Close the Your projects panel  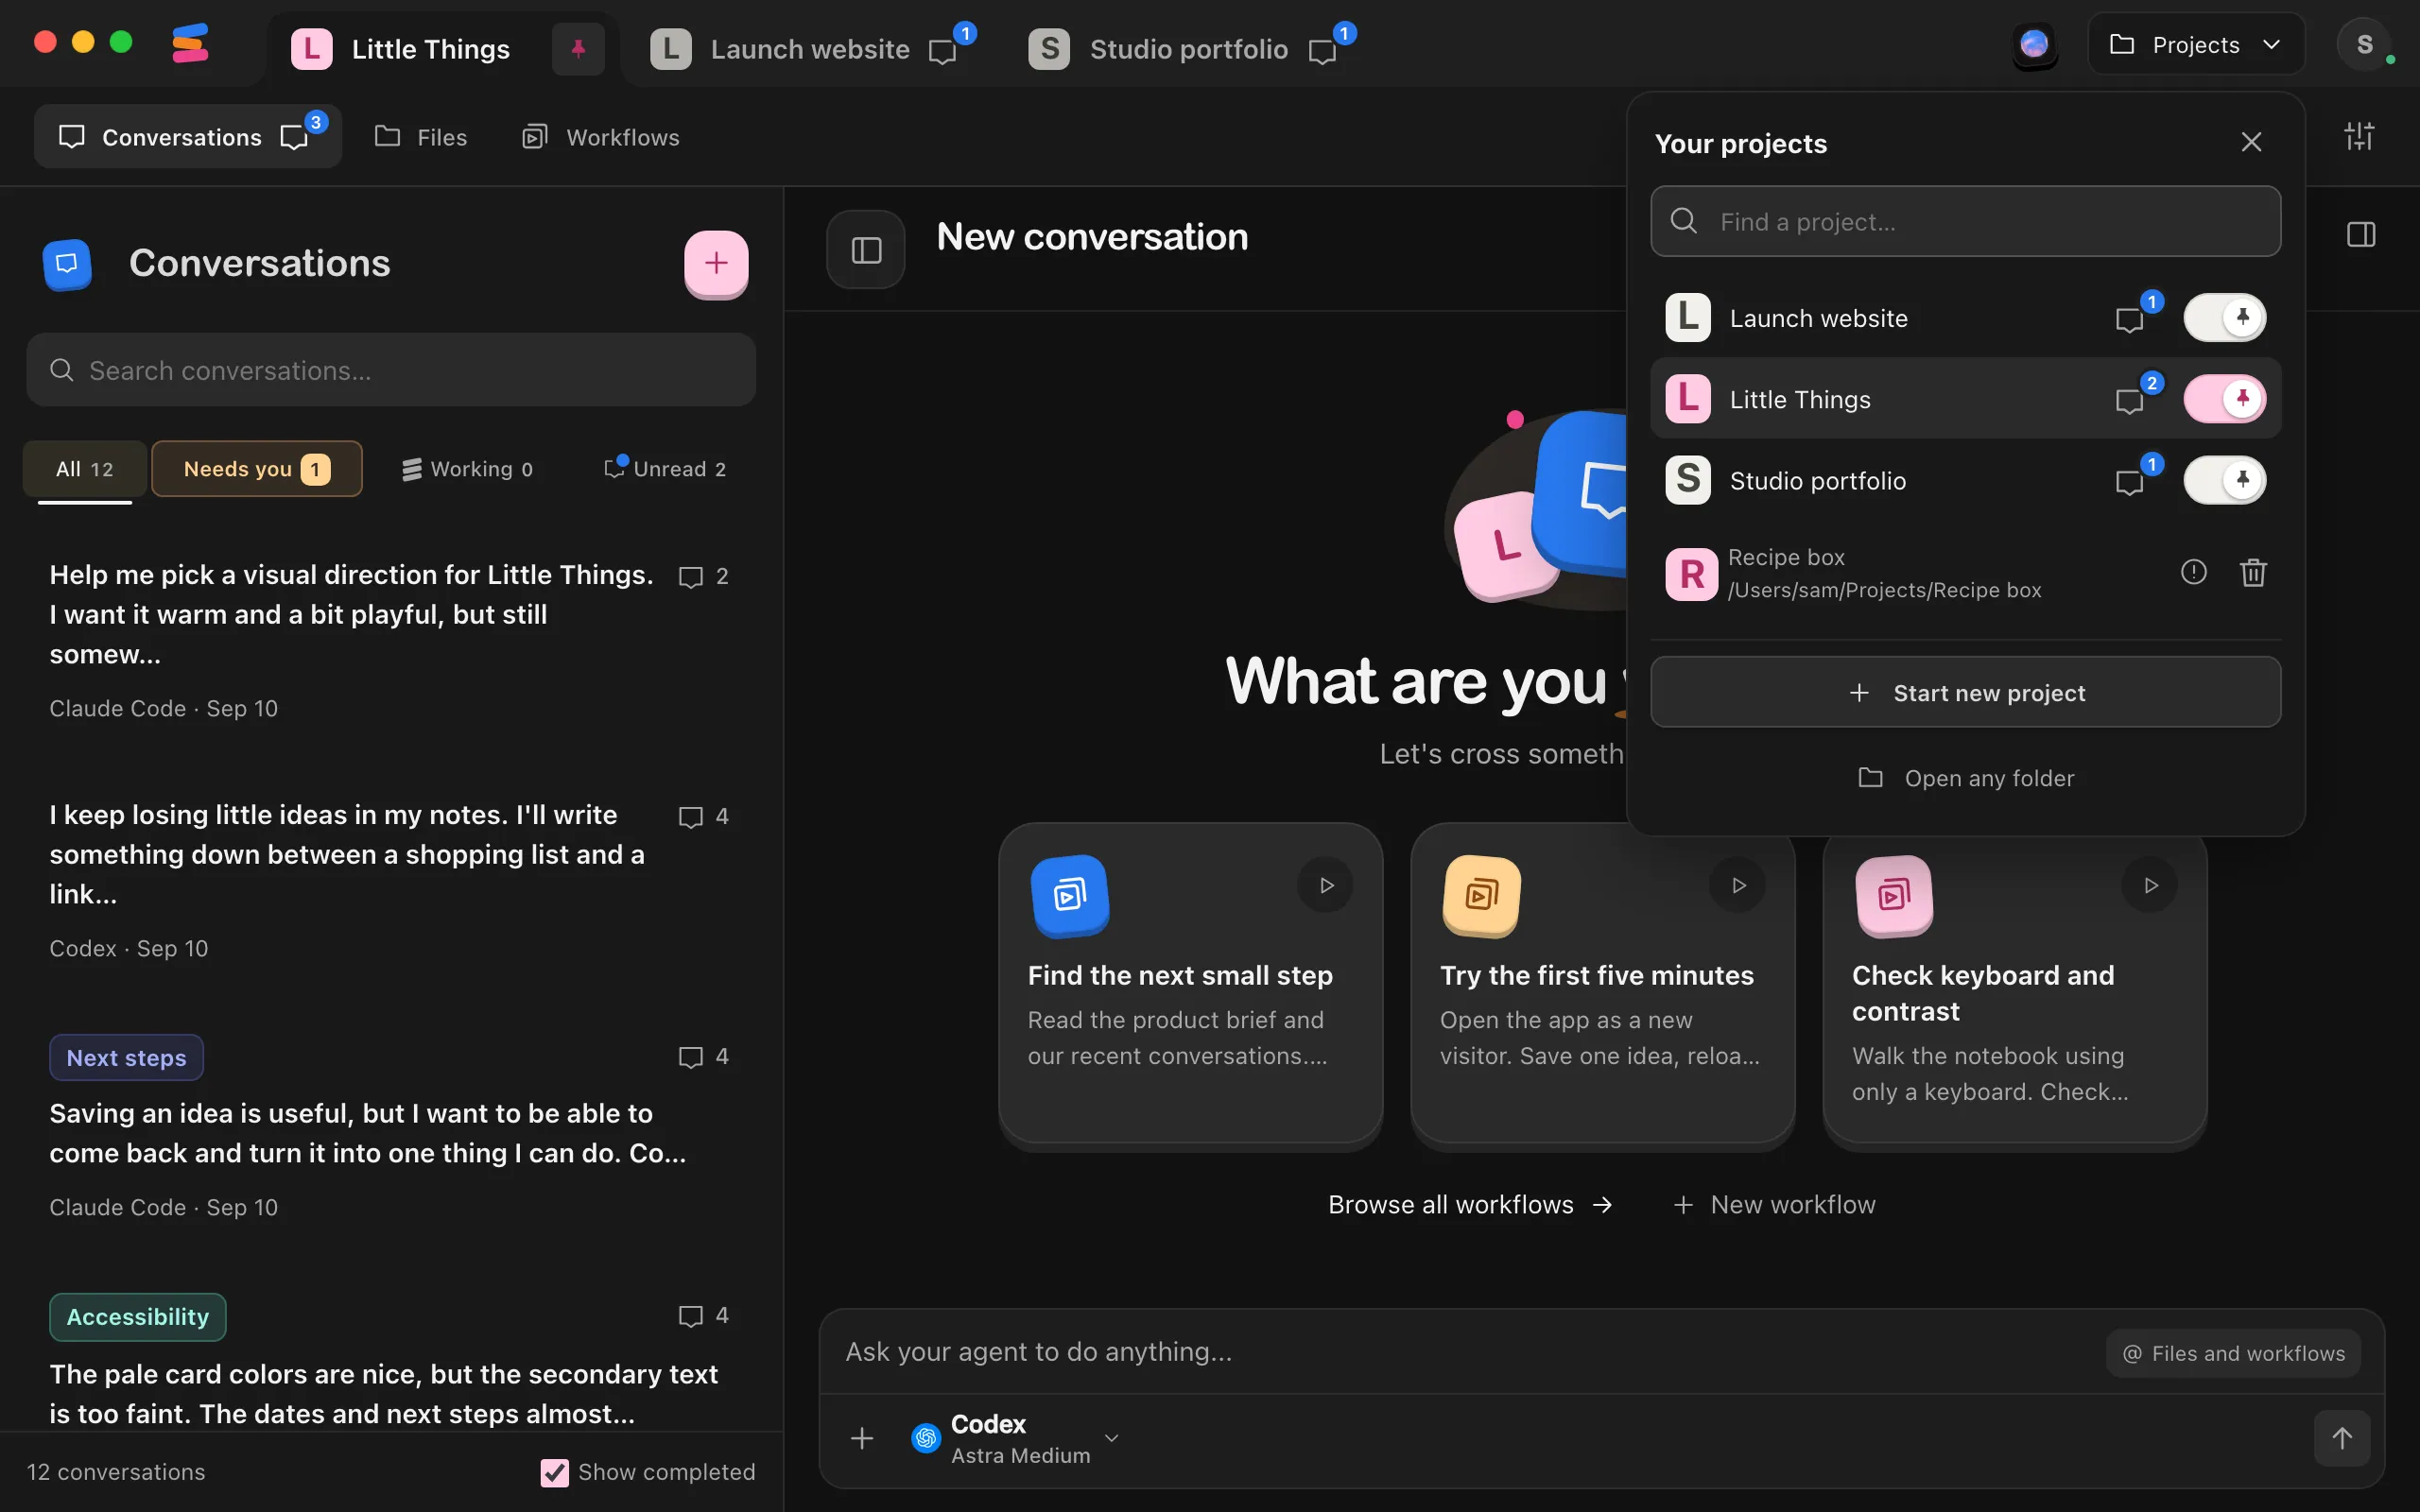[x=2251, y=142]
